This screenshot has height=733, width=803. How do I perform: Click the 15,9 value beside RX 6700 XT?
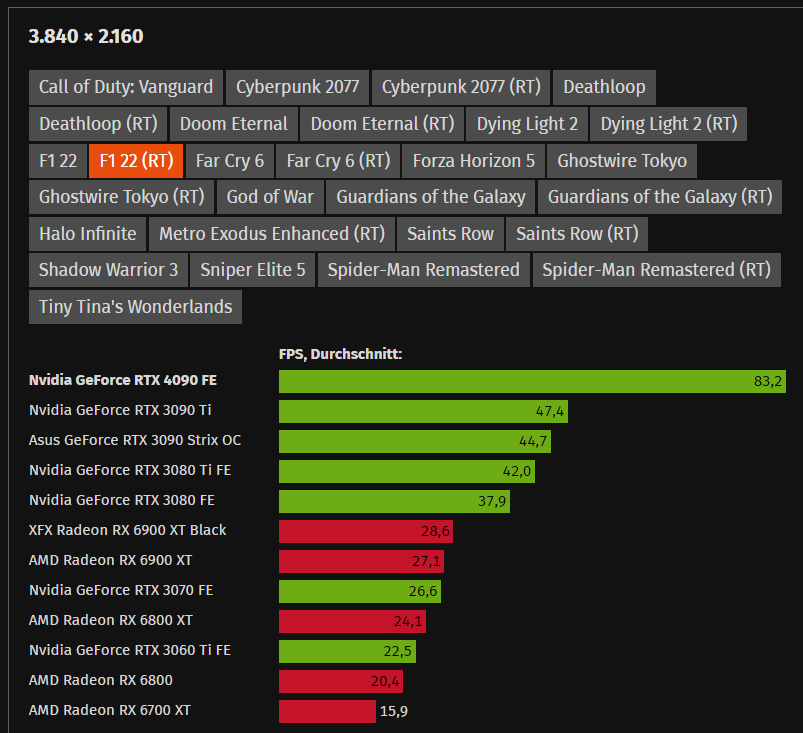(394, 711)
